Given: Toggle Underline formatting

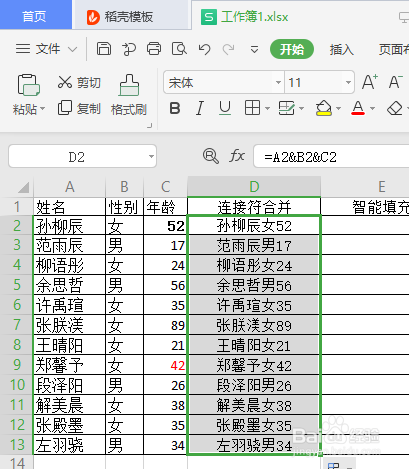Looking at the screenshot, I should point(225,108).
